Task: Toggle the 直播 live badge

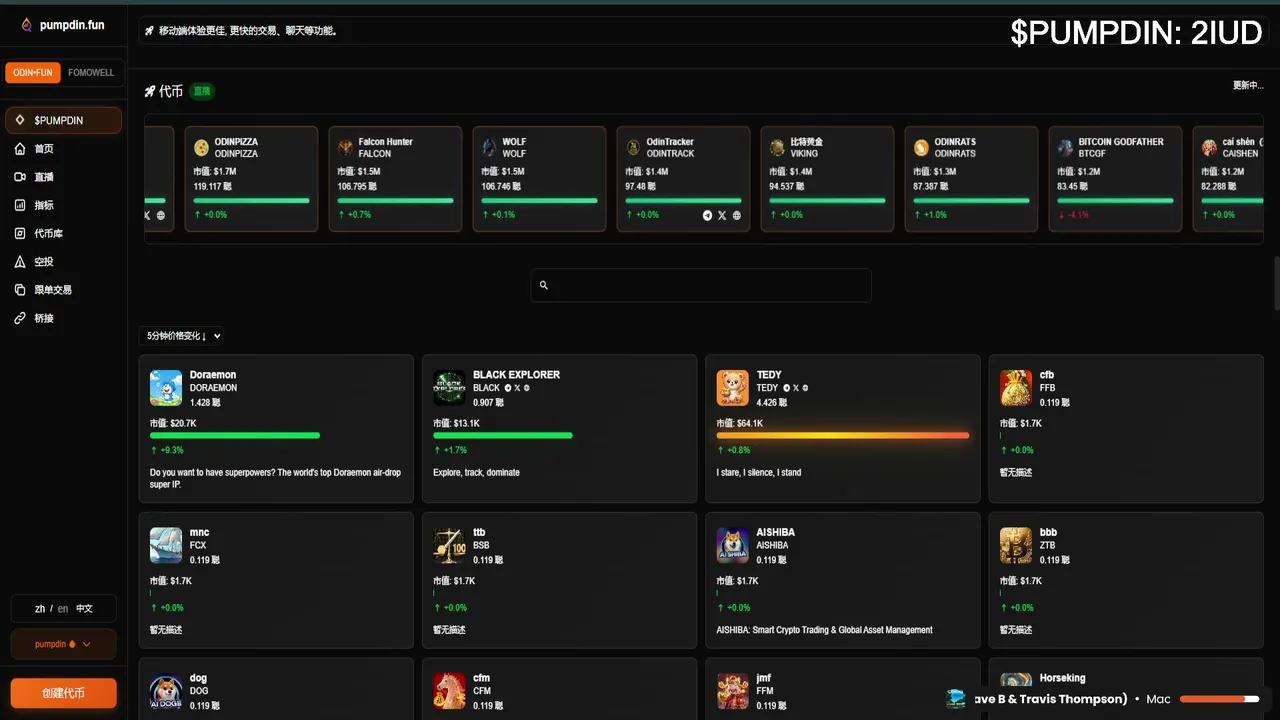Action: [202, 91]
